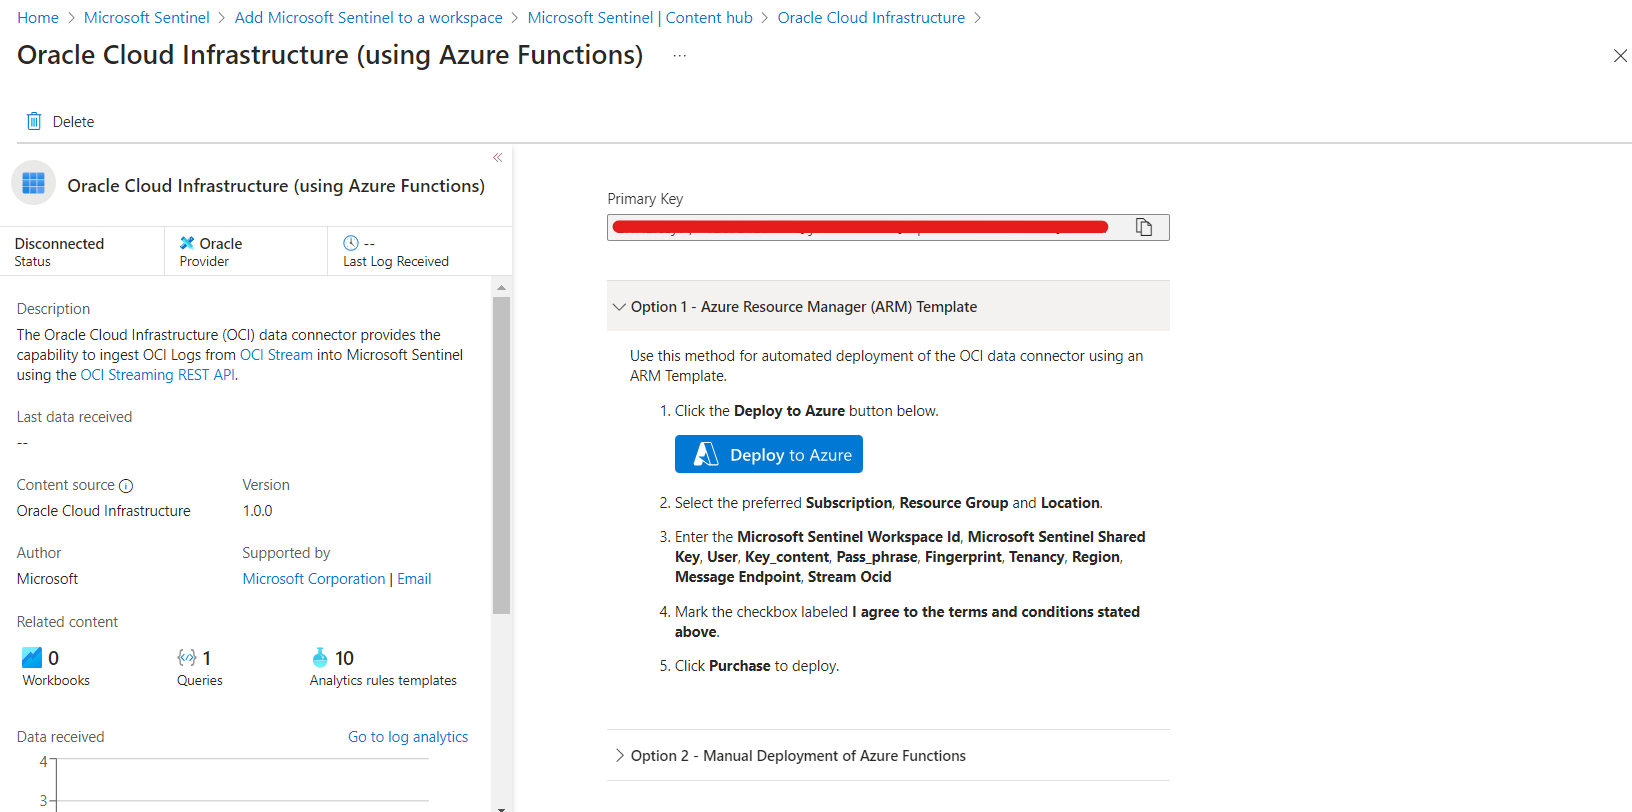This screenshot has height=812, width=1632.
Task: Go to log analytics
Action: [x=407, y=737]
